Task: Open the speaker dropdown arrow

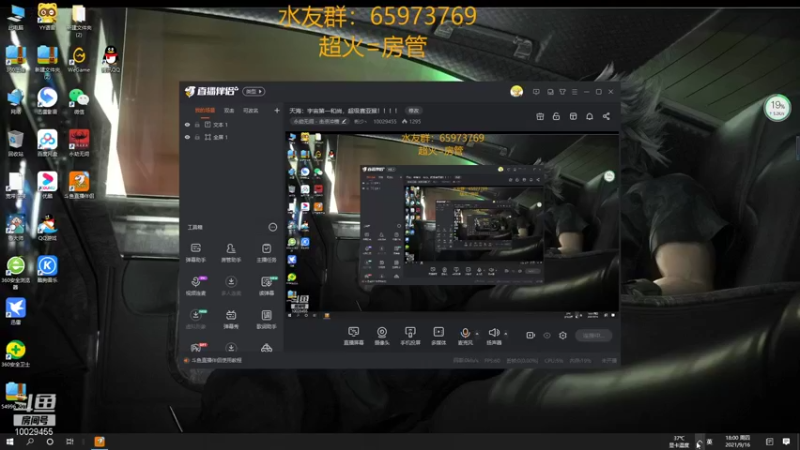Action: click(x=506, y=334)
